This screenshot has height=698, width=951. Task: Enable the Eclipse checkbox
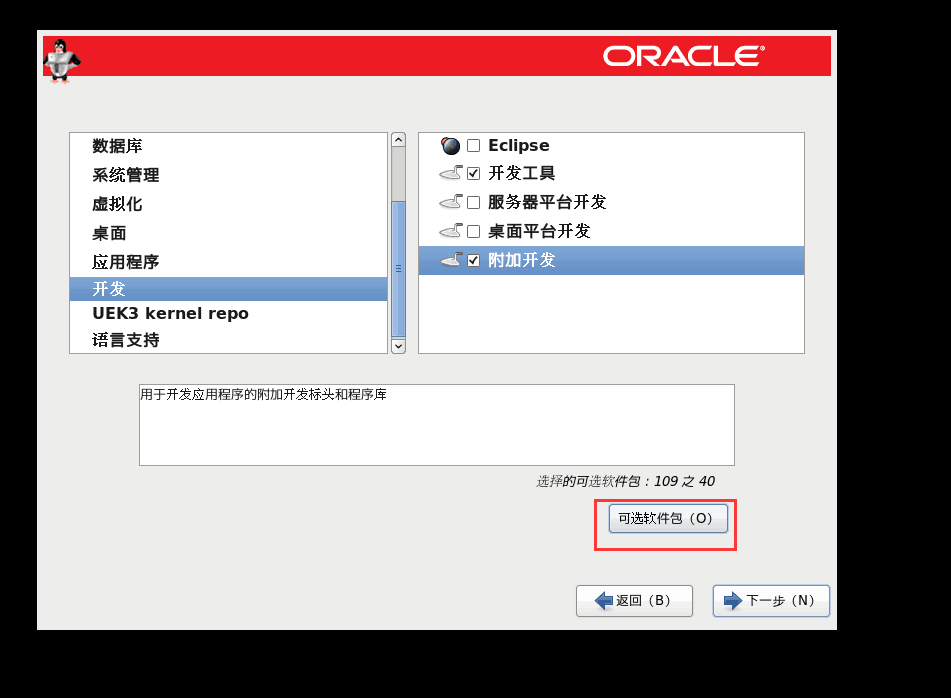pyautogui.click(x=474, y=146)
